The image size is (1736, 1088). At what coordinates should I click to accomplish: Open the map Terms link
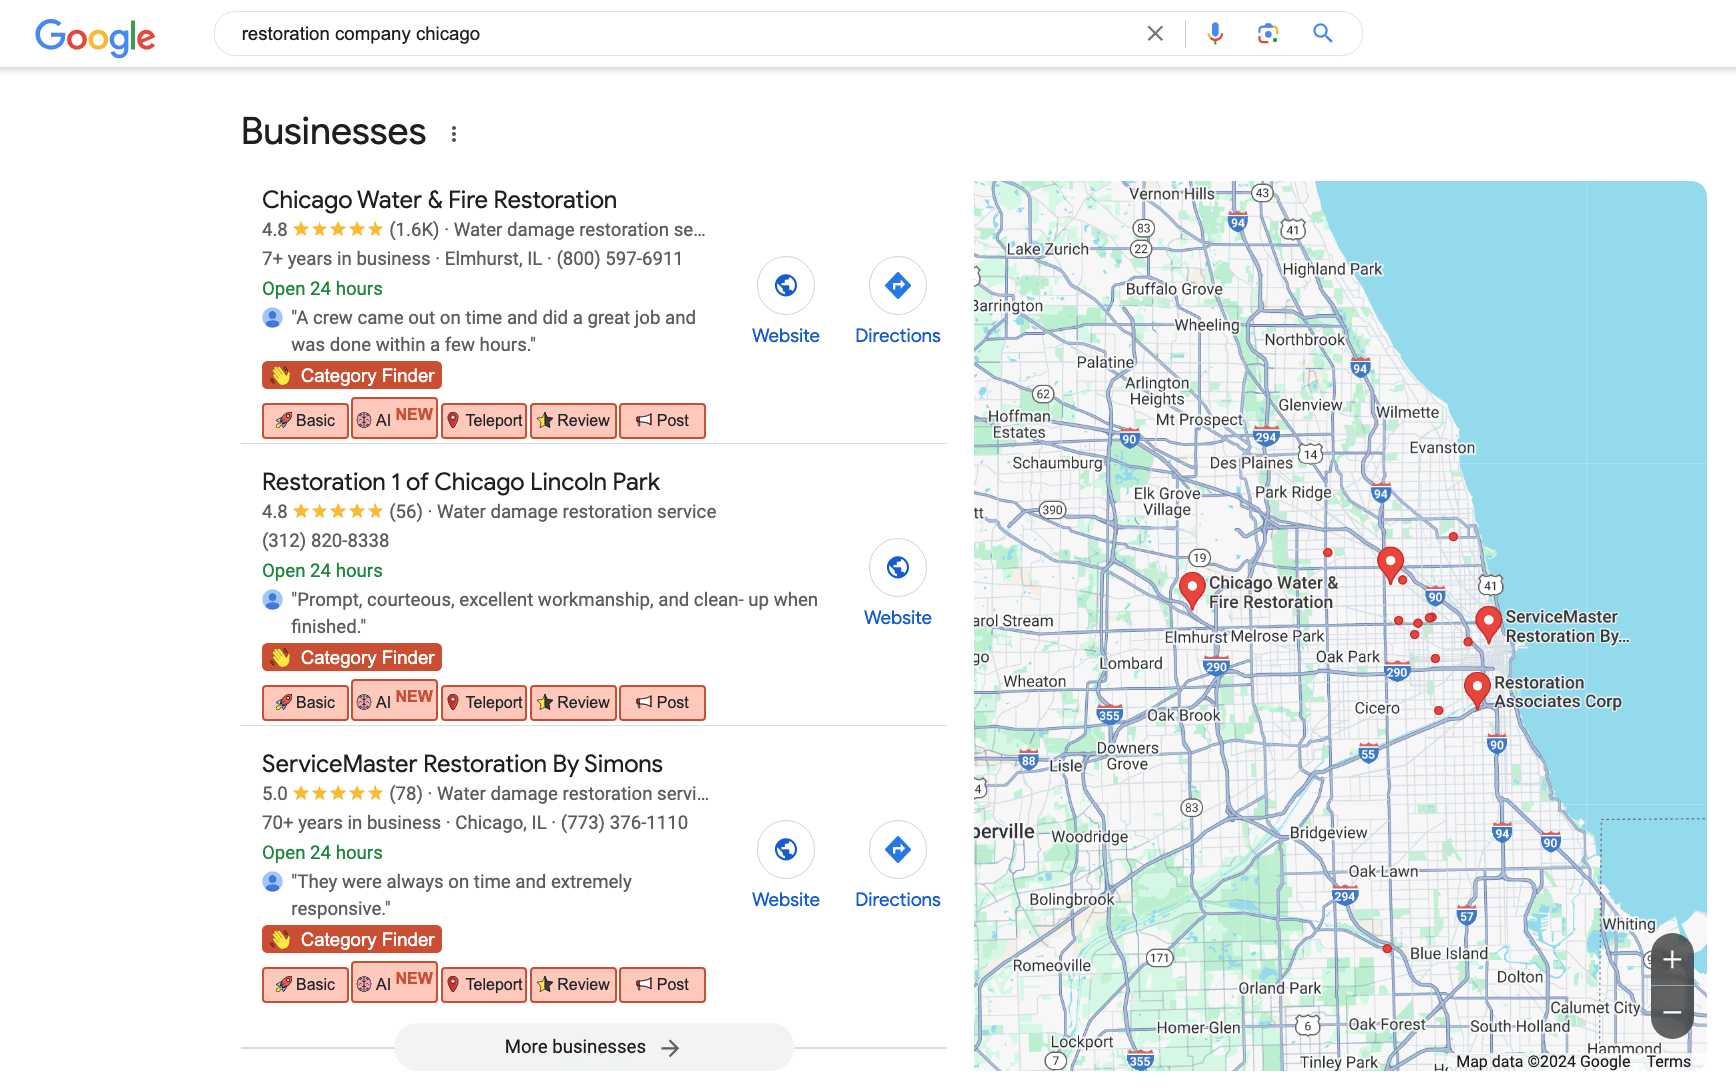[x=1669, y=1062]
